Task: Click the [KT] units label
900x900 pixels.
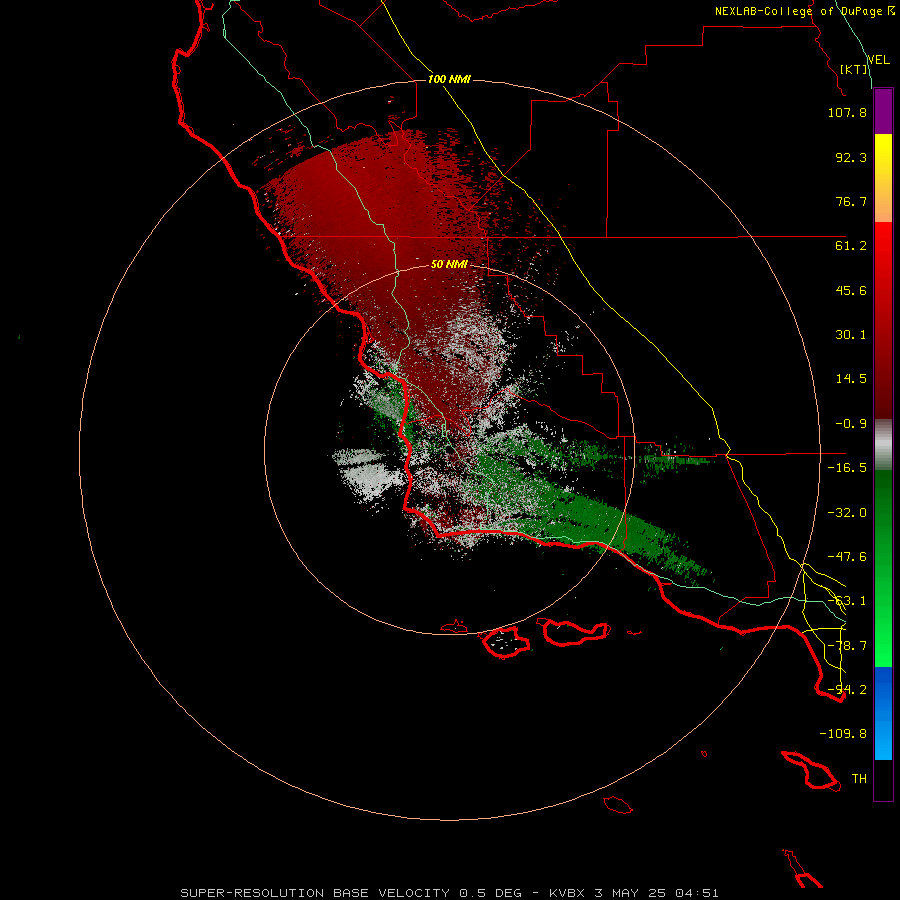Action: click(x=854, y=69)
